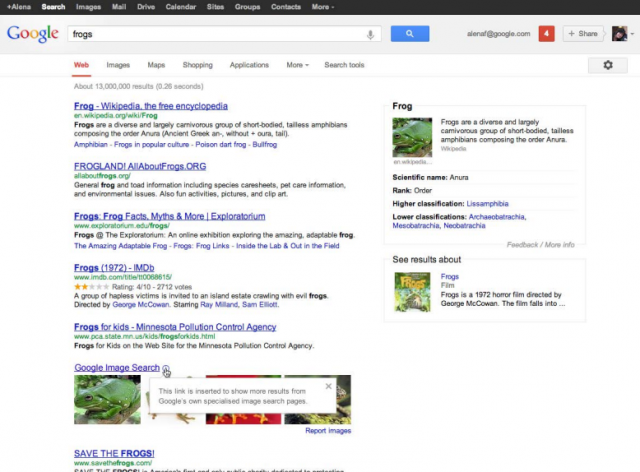Screen dimensions: 640x472
Task: Click the star rating on IMDb result
Action: pos(92,287)
